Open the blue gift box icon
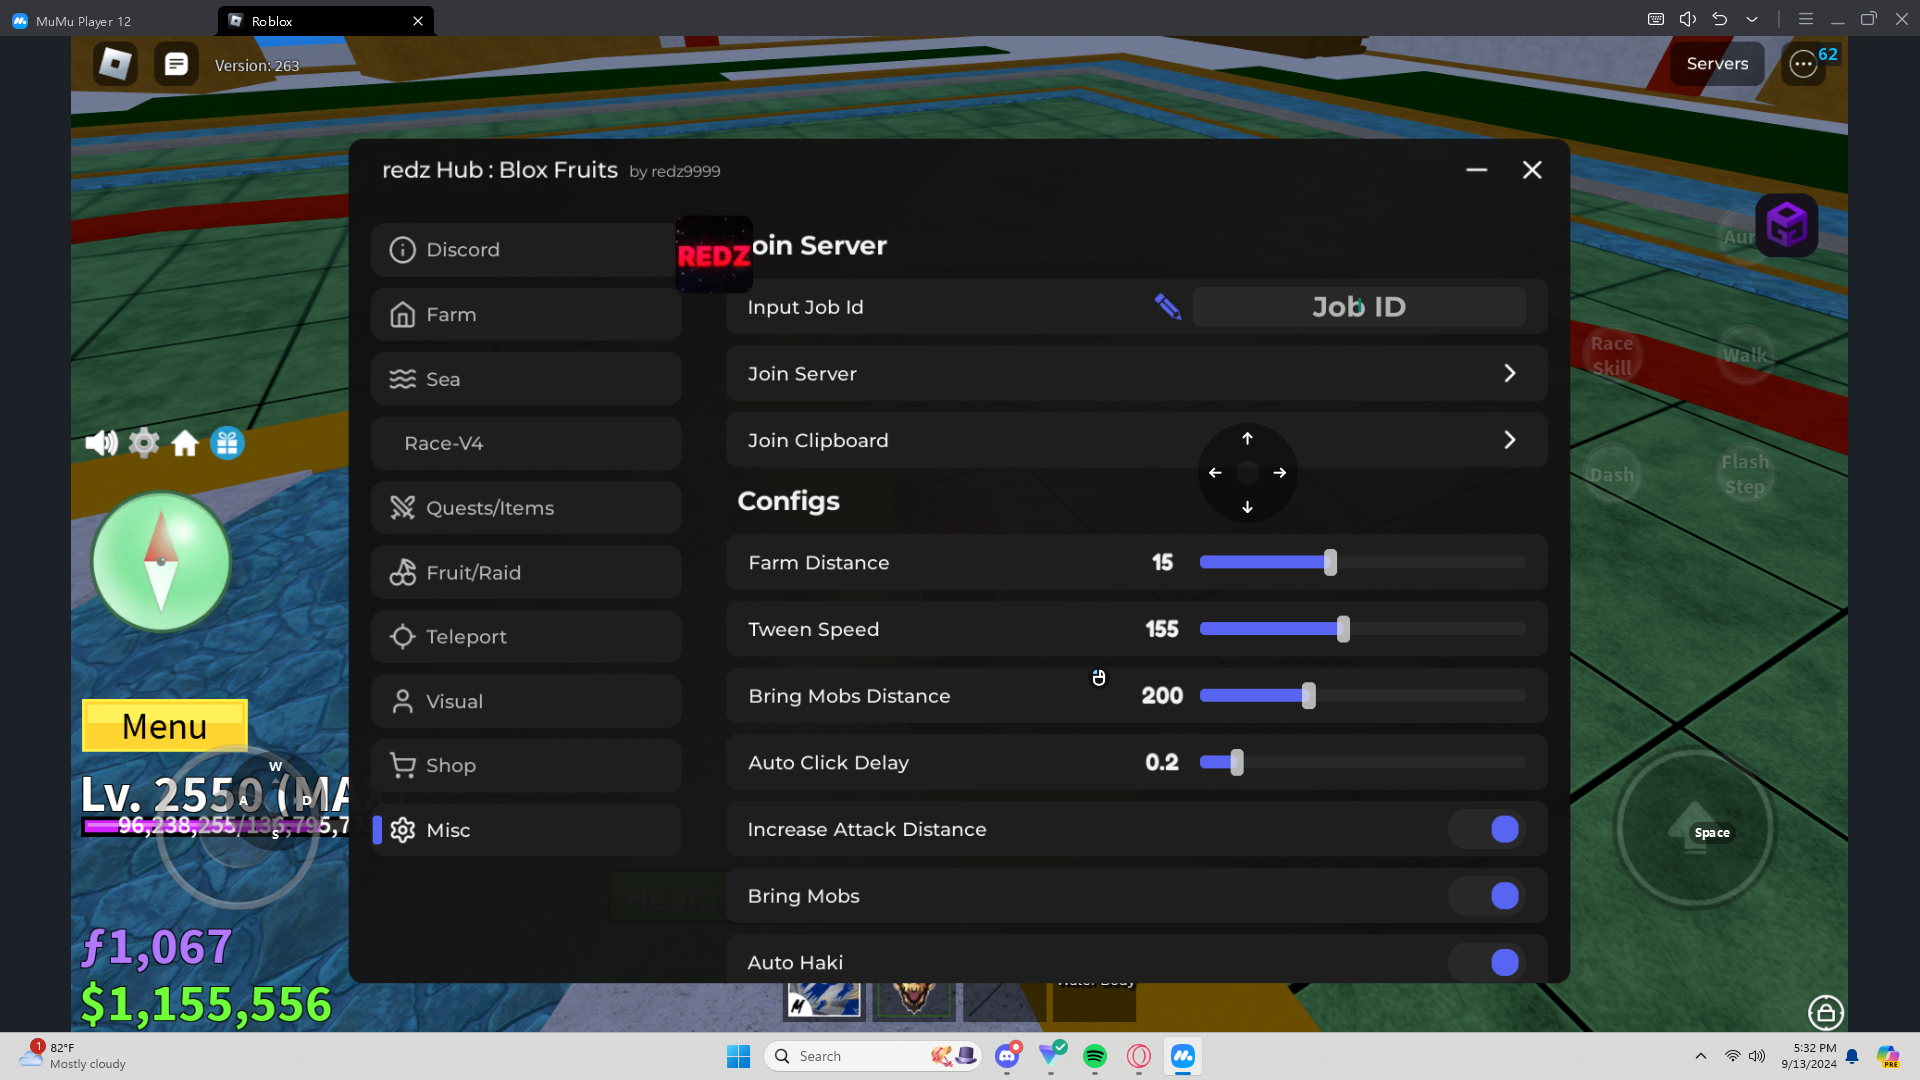The image size is (1920, 1080). tap(227, 443)
